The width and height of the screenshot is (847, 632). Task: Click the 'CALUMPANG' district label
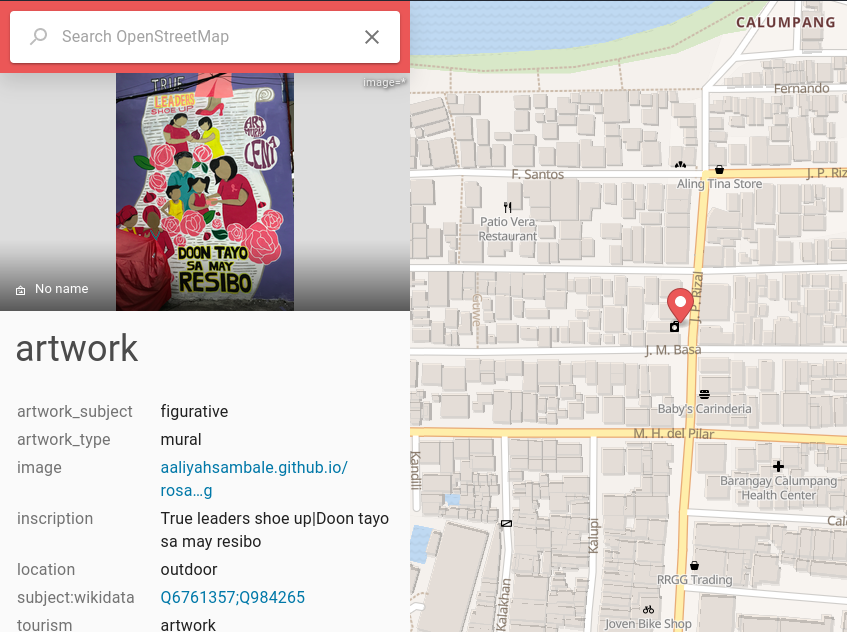click(786, 22)
